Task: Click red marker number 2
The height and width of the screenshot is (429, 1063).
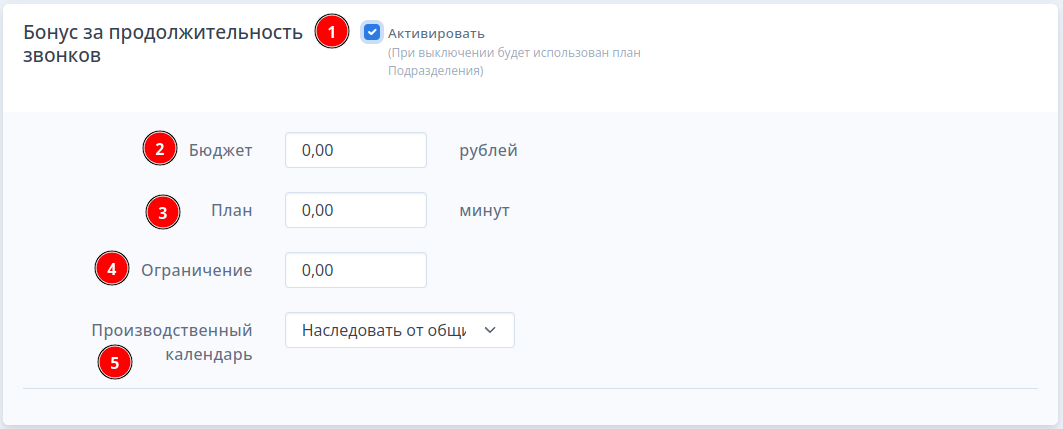Action: (x=159, y=148)
